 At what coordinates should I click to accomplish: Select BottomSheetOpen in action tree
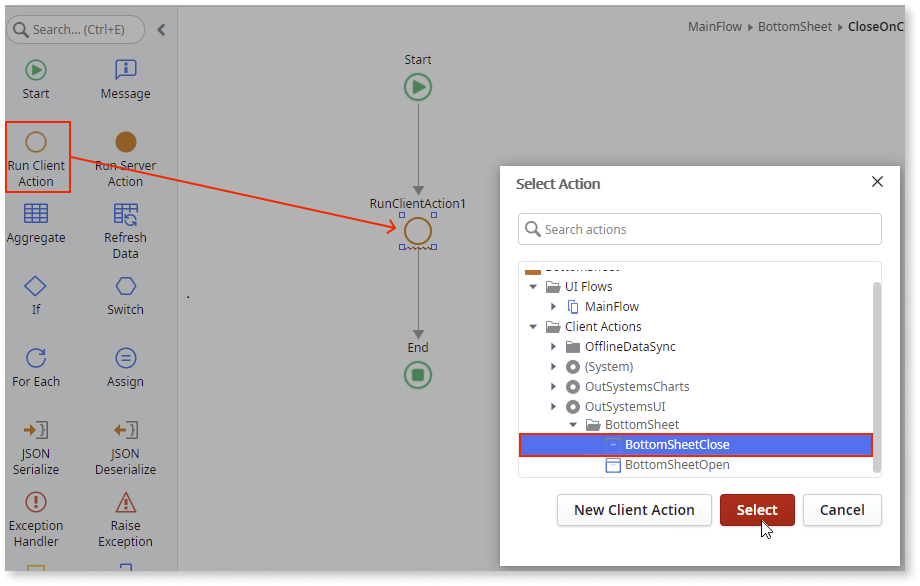point(676,465)
